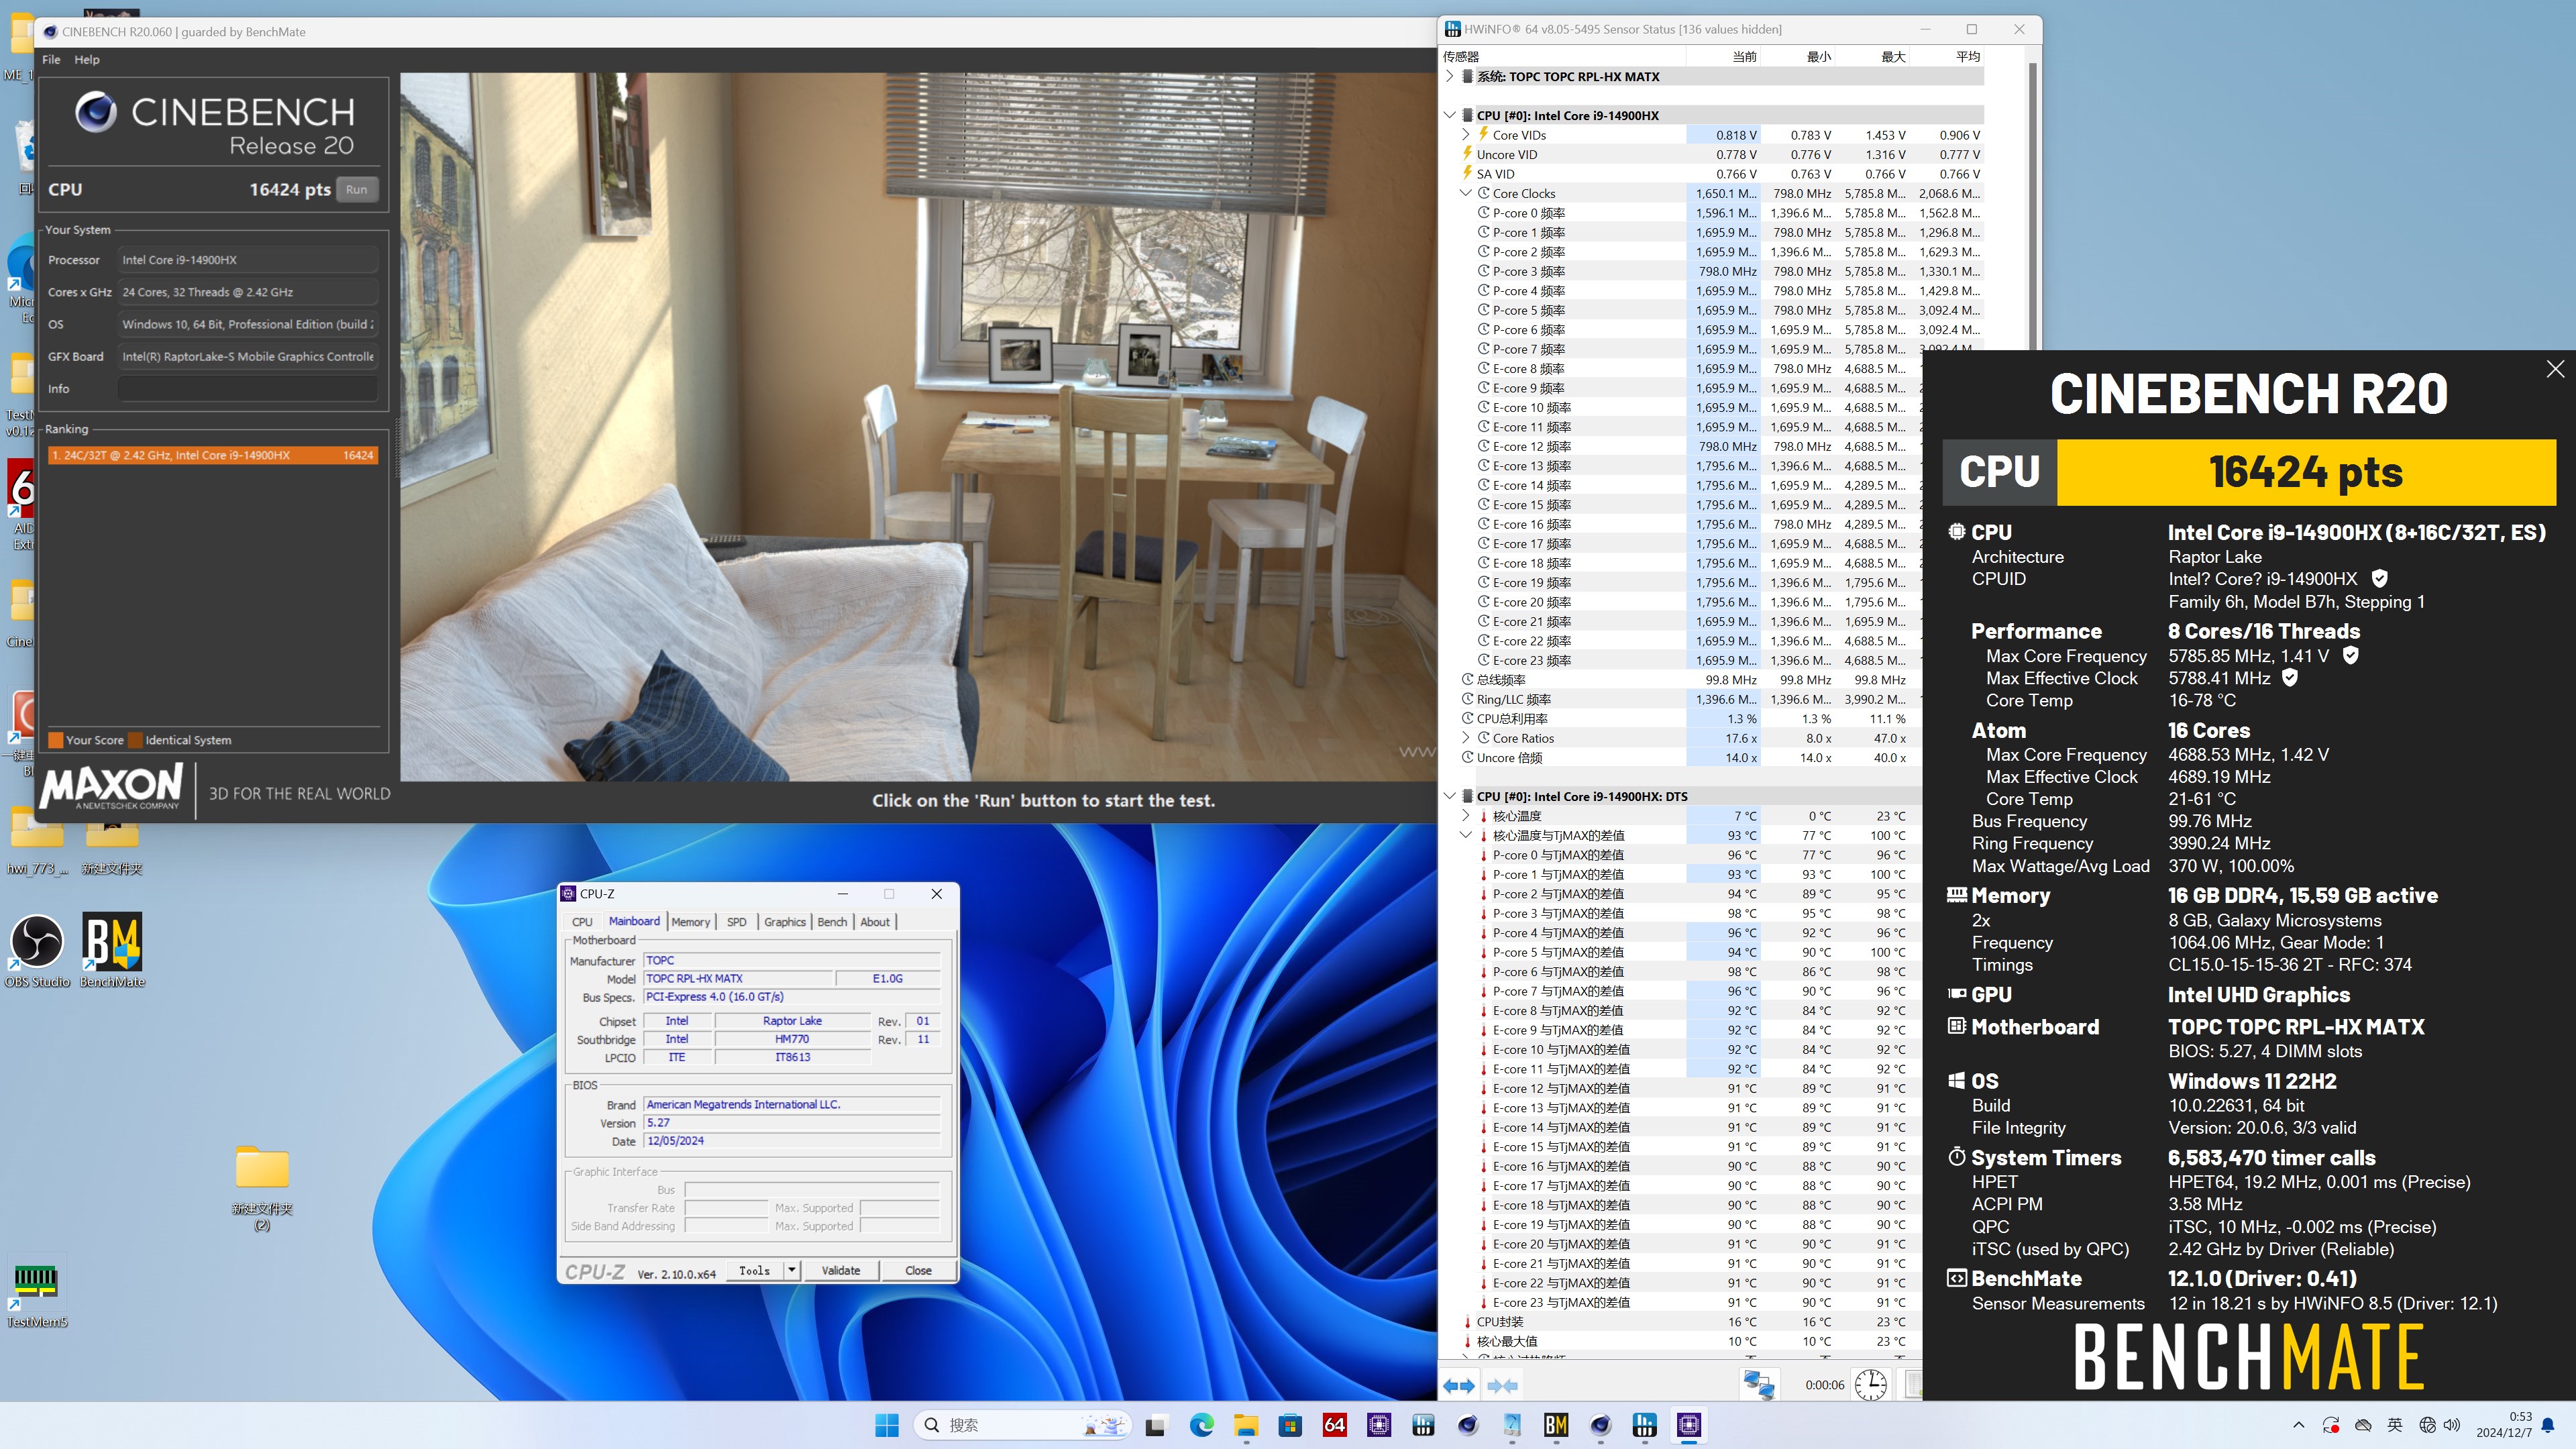Select the 24C/32T ranking entry in Cinebench
This screenshot has height=1449, width=2576.
point(213,455)
